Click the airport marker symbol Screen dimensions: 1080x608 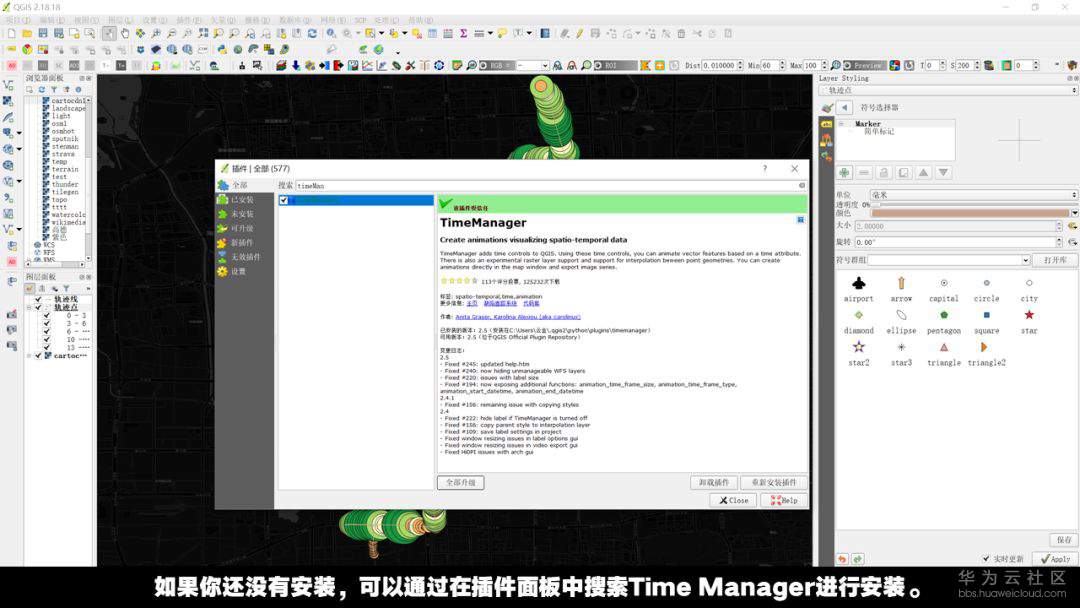pyautogui.click(x=858, y=288)
